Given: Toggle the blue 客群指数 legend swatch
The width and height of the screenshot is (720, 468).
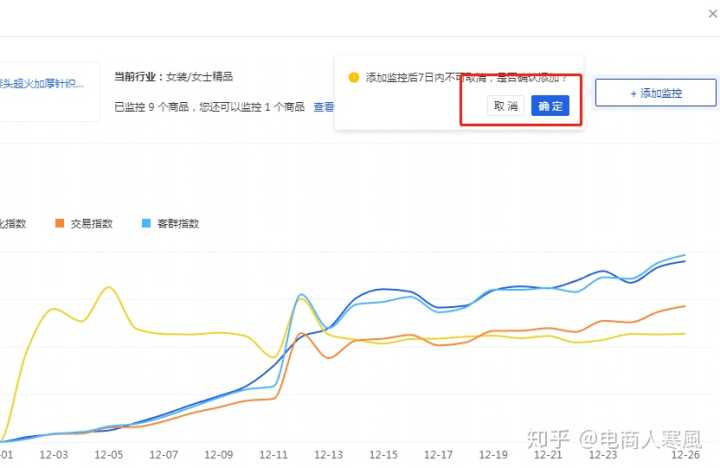Looking at the screenshot, I should coord(146,223).
